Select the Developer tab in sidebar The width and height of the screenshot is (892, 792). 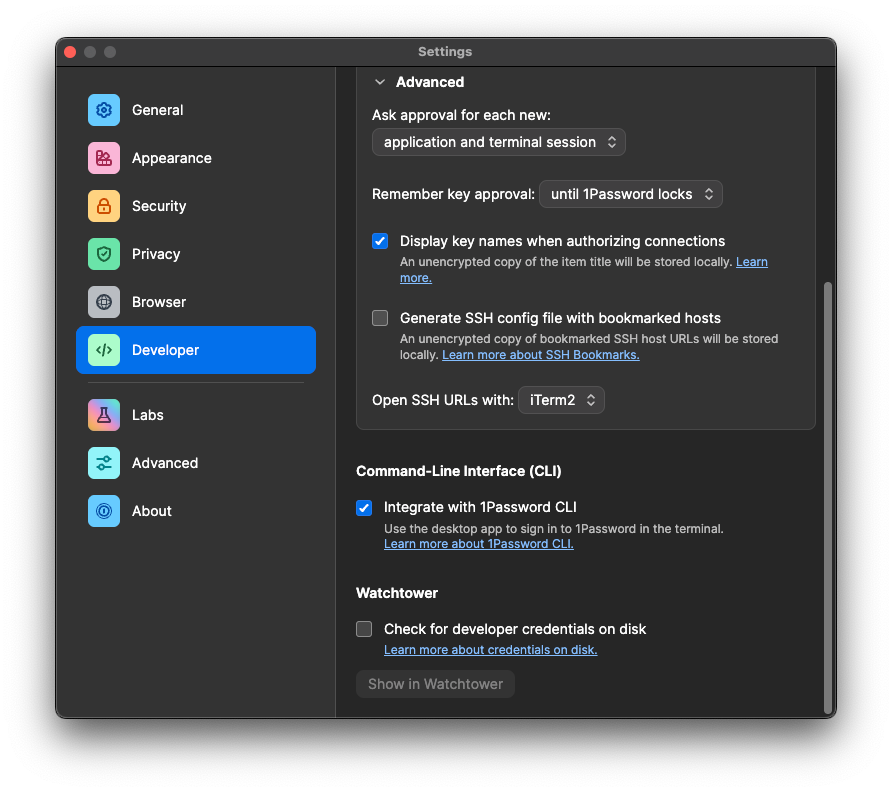pyautogui.click(x=196, y=350)
